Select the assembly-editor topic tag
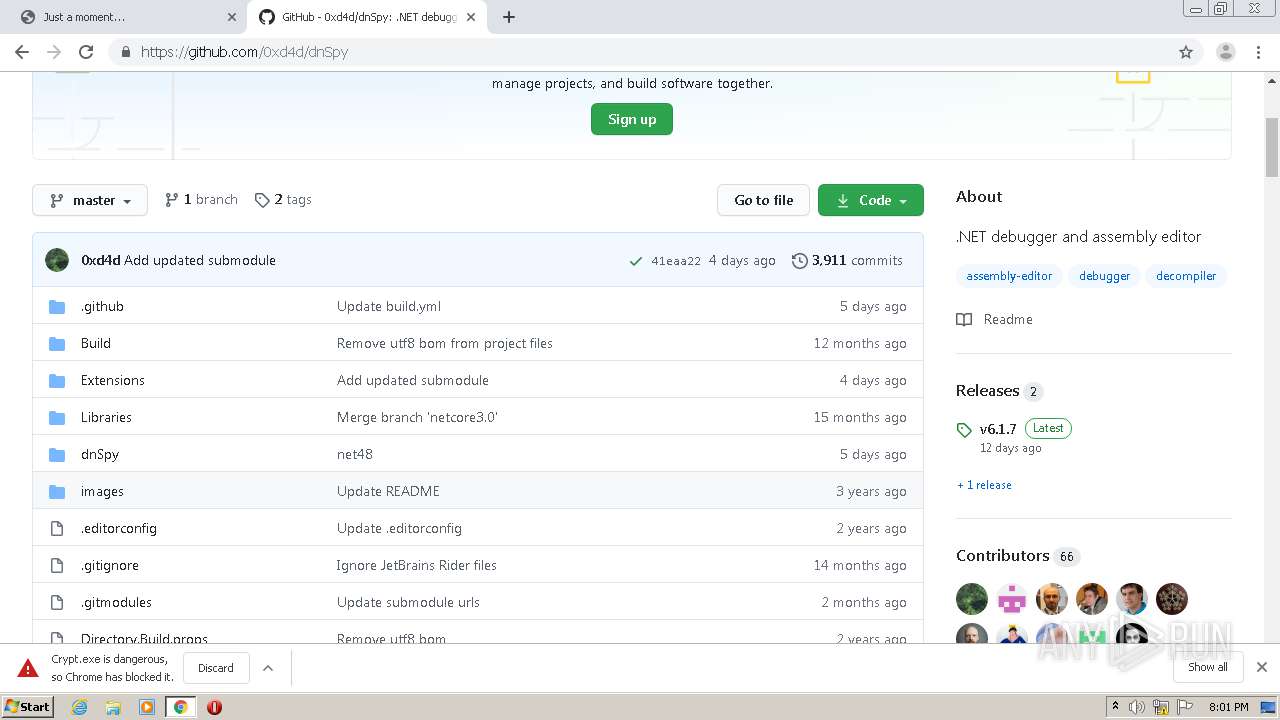This screenshot has height=720, width=1280. [1009, 276]
